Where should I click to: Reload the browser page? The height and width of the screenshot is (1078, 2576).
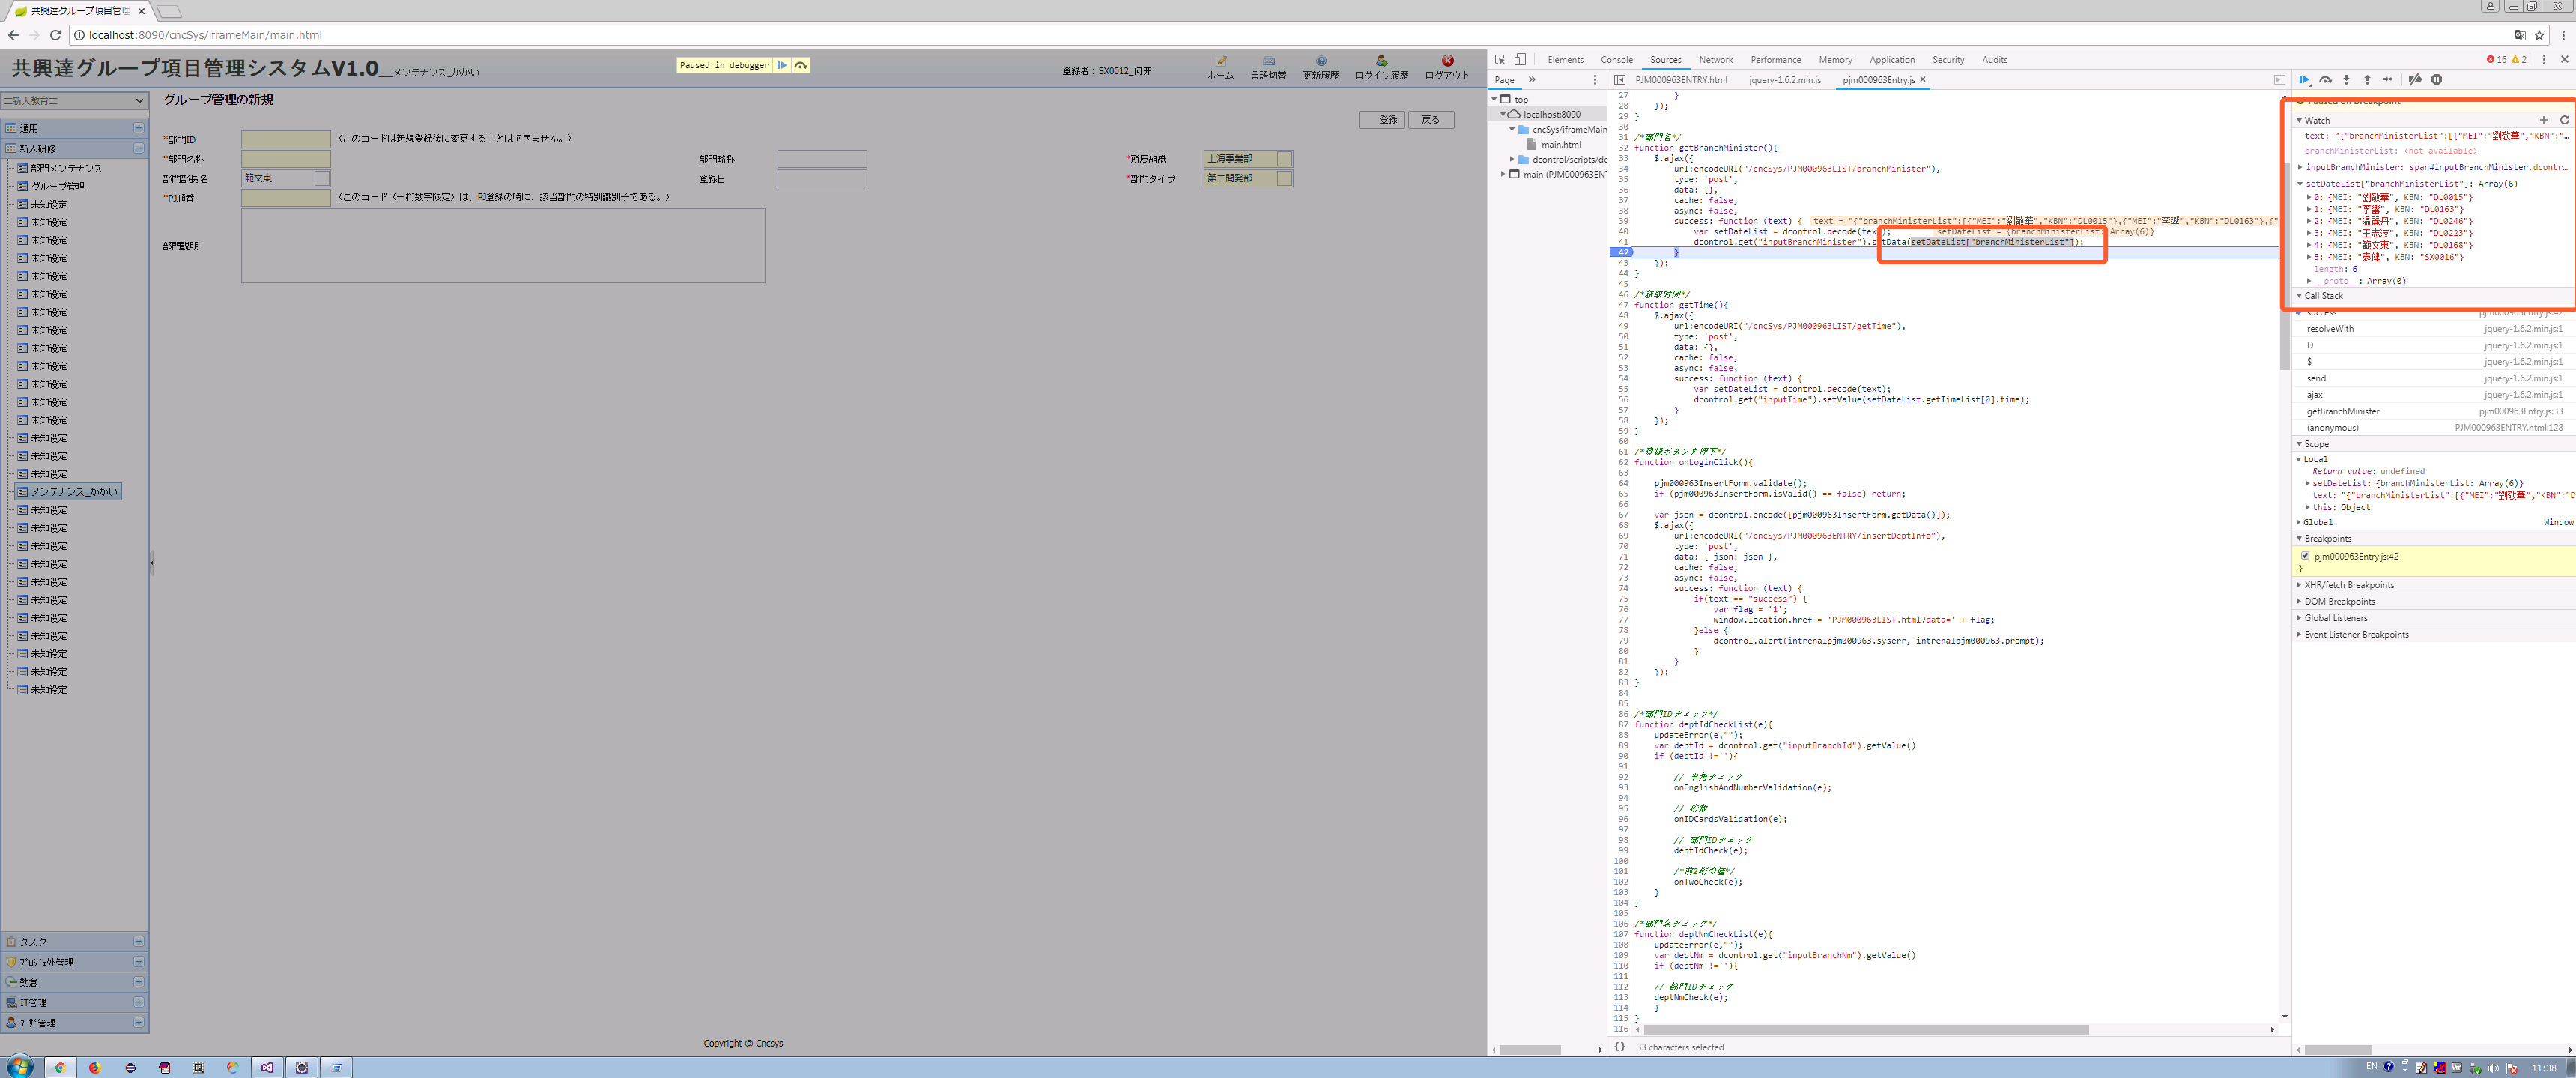click(x=55, y=35)
